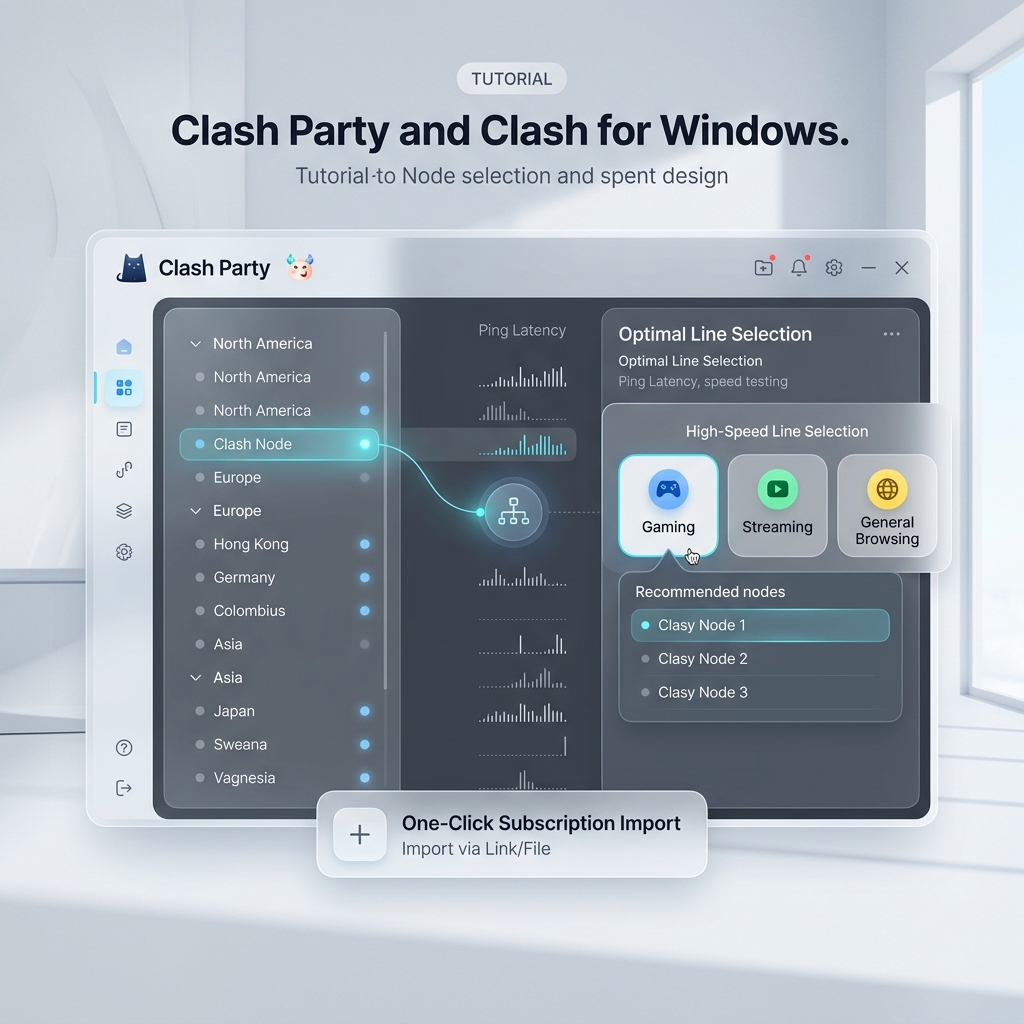Click One-Click Subscription Import button

pos(512,835)
